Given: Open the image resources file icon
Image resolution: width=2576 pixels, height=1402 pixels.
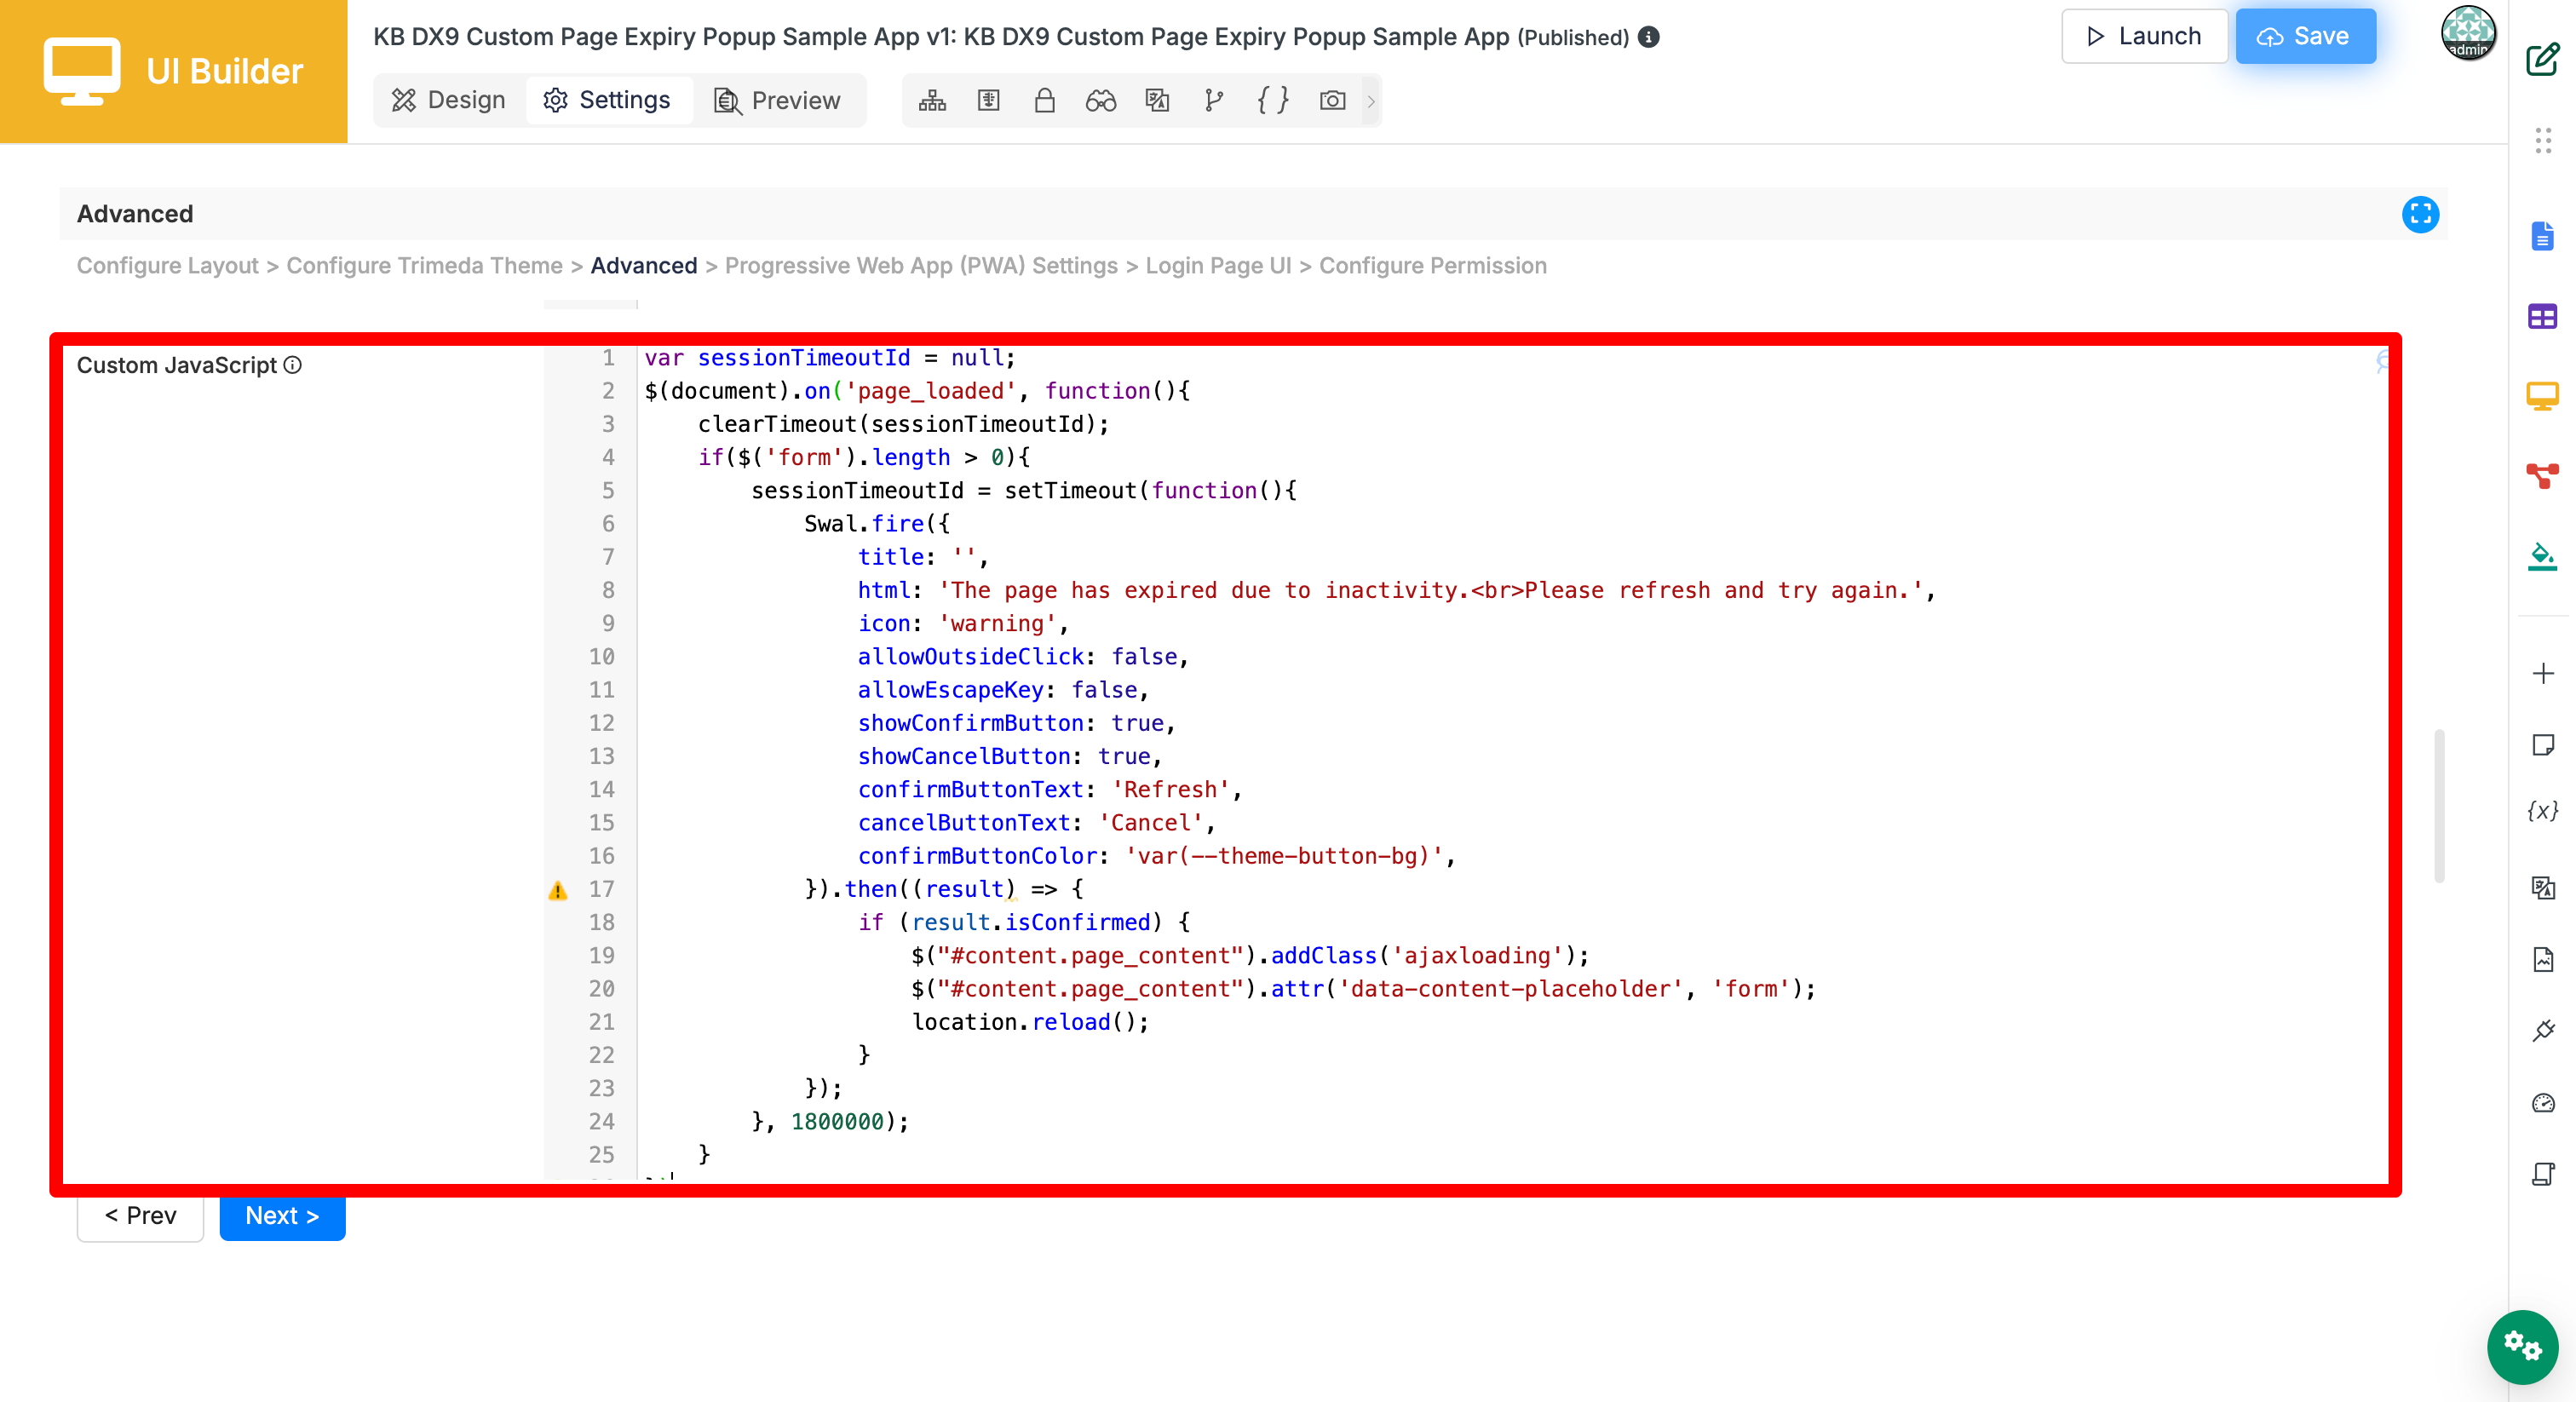Looking at the screenshot, I should click(x=2543, y=959).
